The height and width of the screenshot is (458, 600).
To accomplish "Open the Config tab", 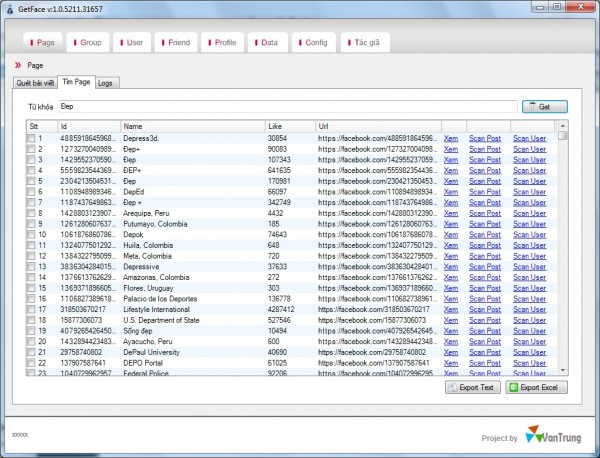I will [311, 43].
